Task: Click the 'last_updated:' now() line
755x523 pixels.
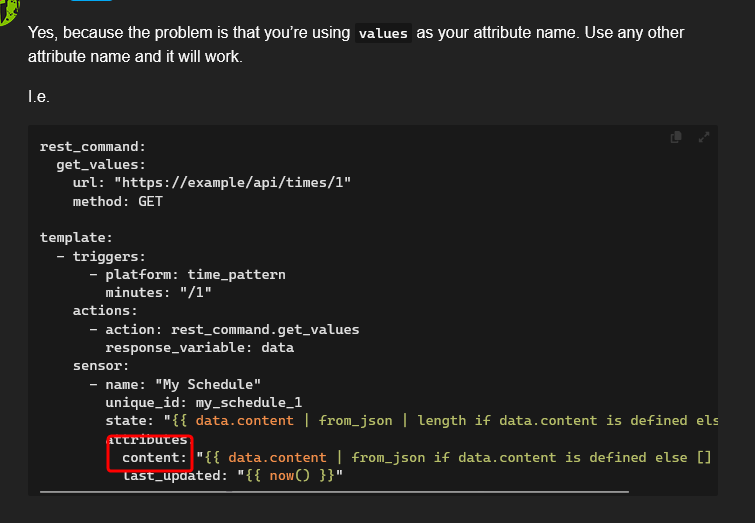Action: (232, 476)
